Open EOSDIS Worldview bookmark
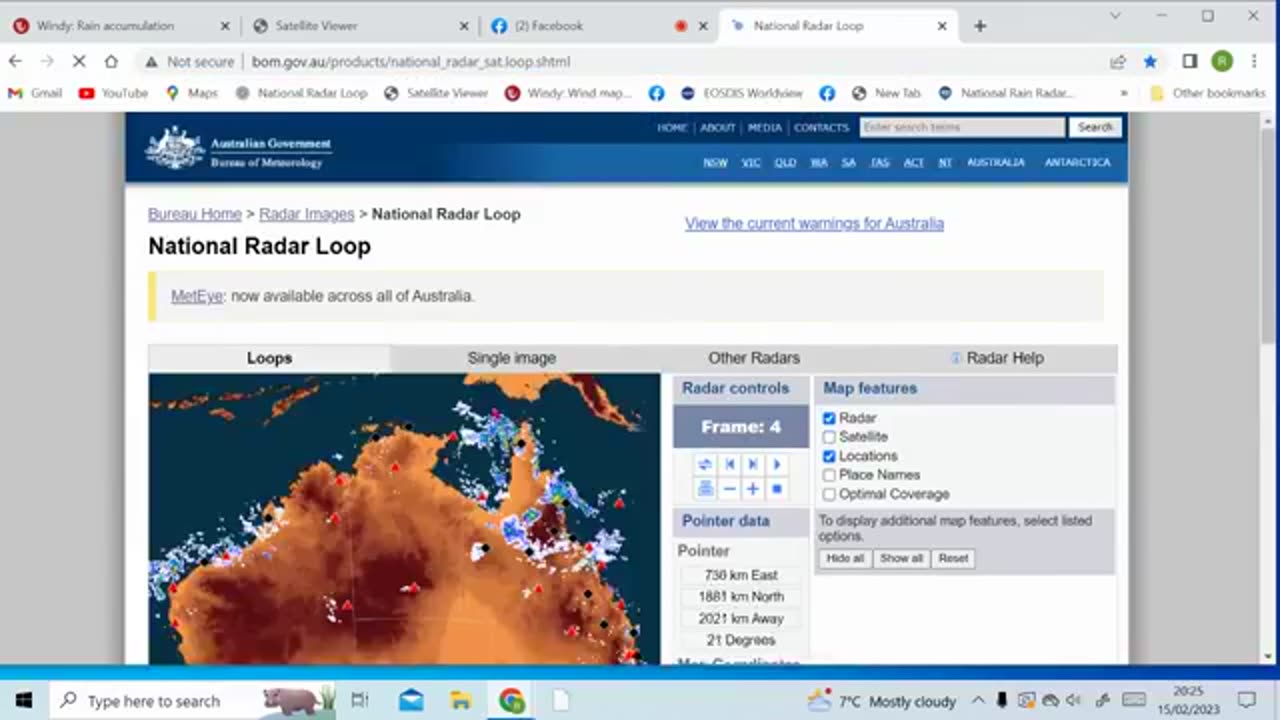This screenshot has width=1280, height=720. pos(741,93)
